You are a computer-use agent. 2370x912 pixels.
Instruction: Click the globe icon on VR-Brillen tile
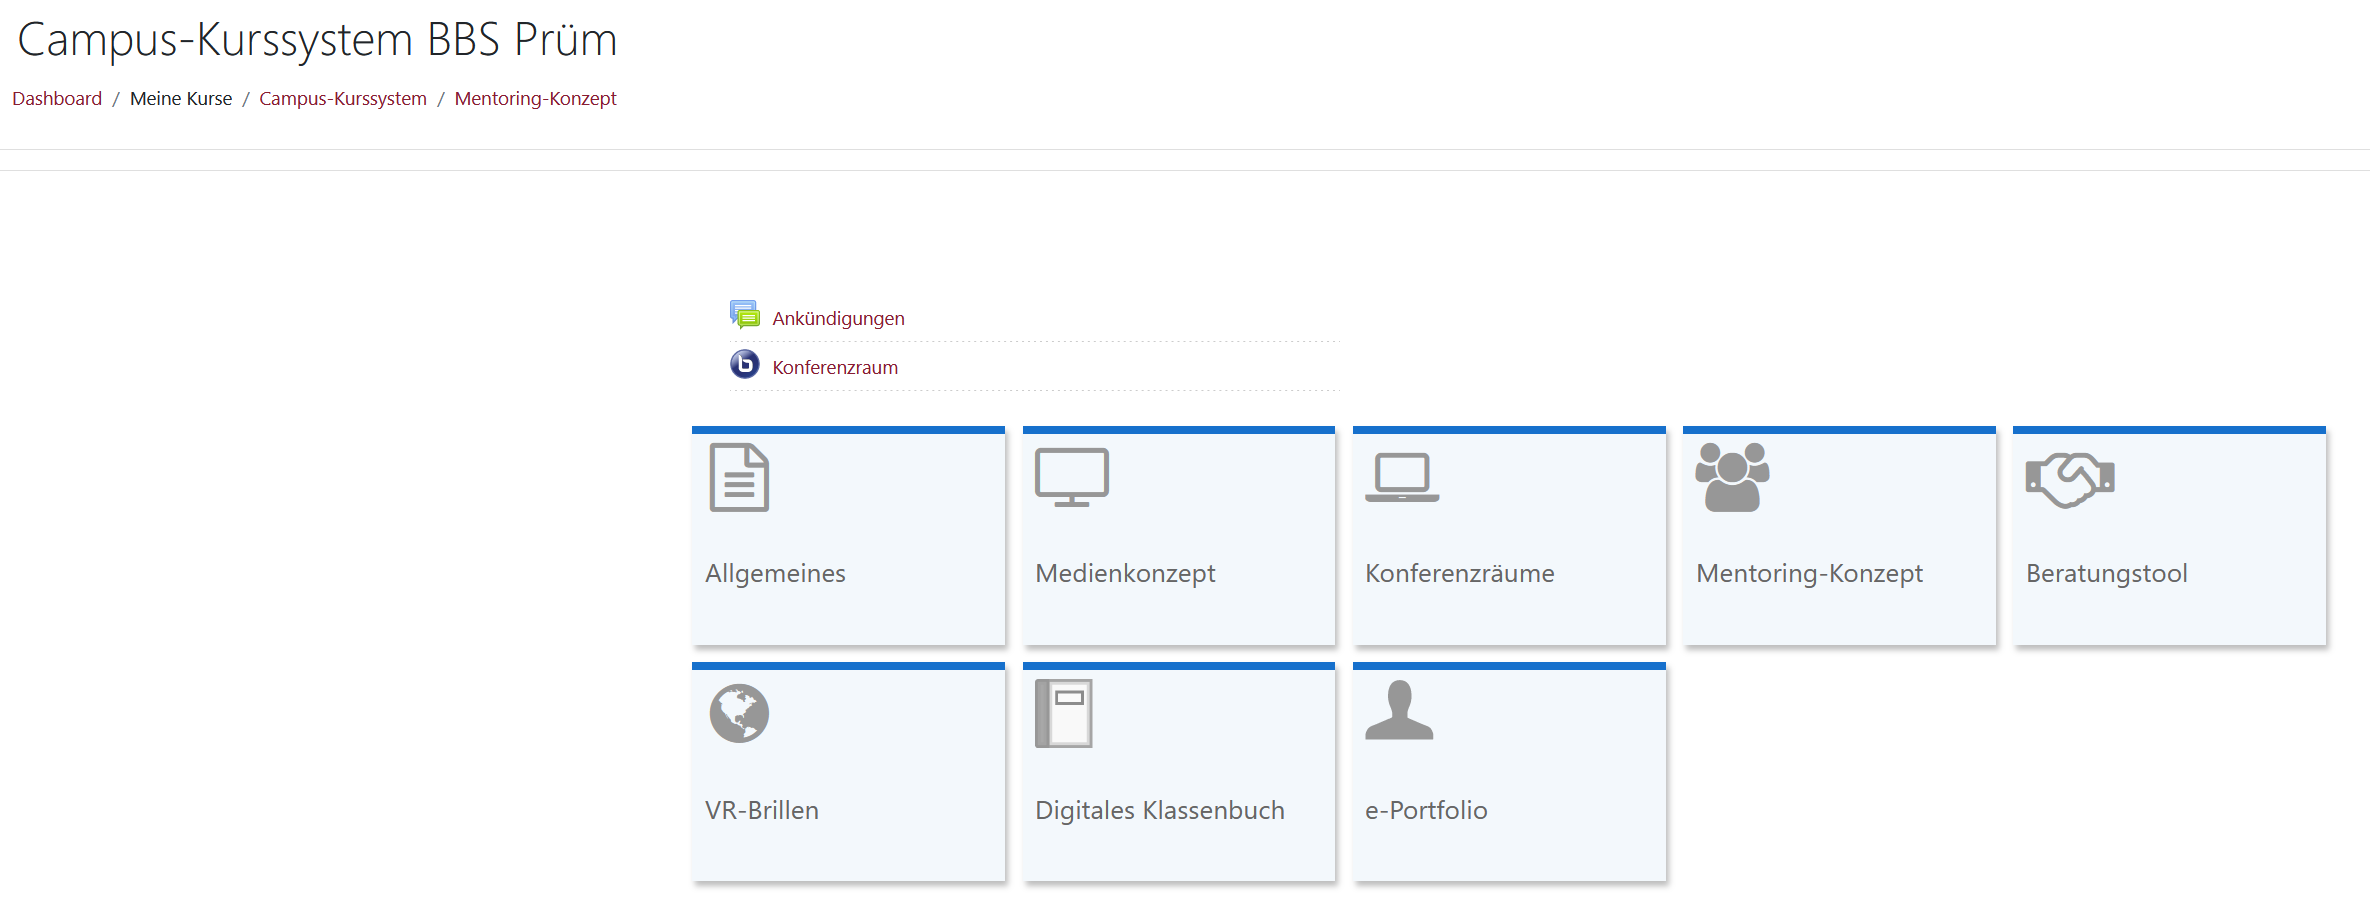739,713
